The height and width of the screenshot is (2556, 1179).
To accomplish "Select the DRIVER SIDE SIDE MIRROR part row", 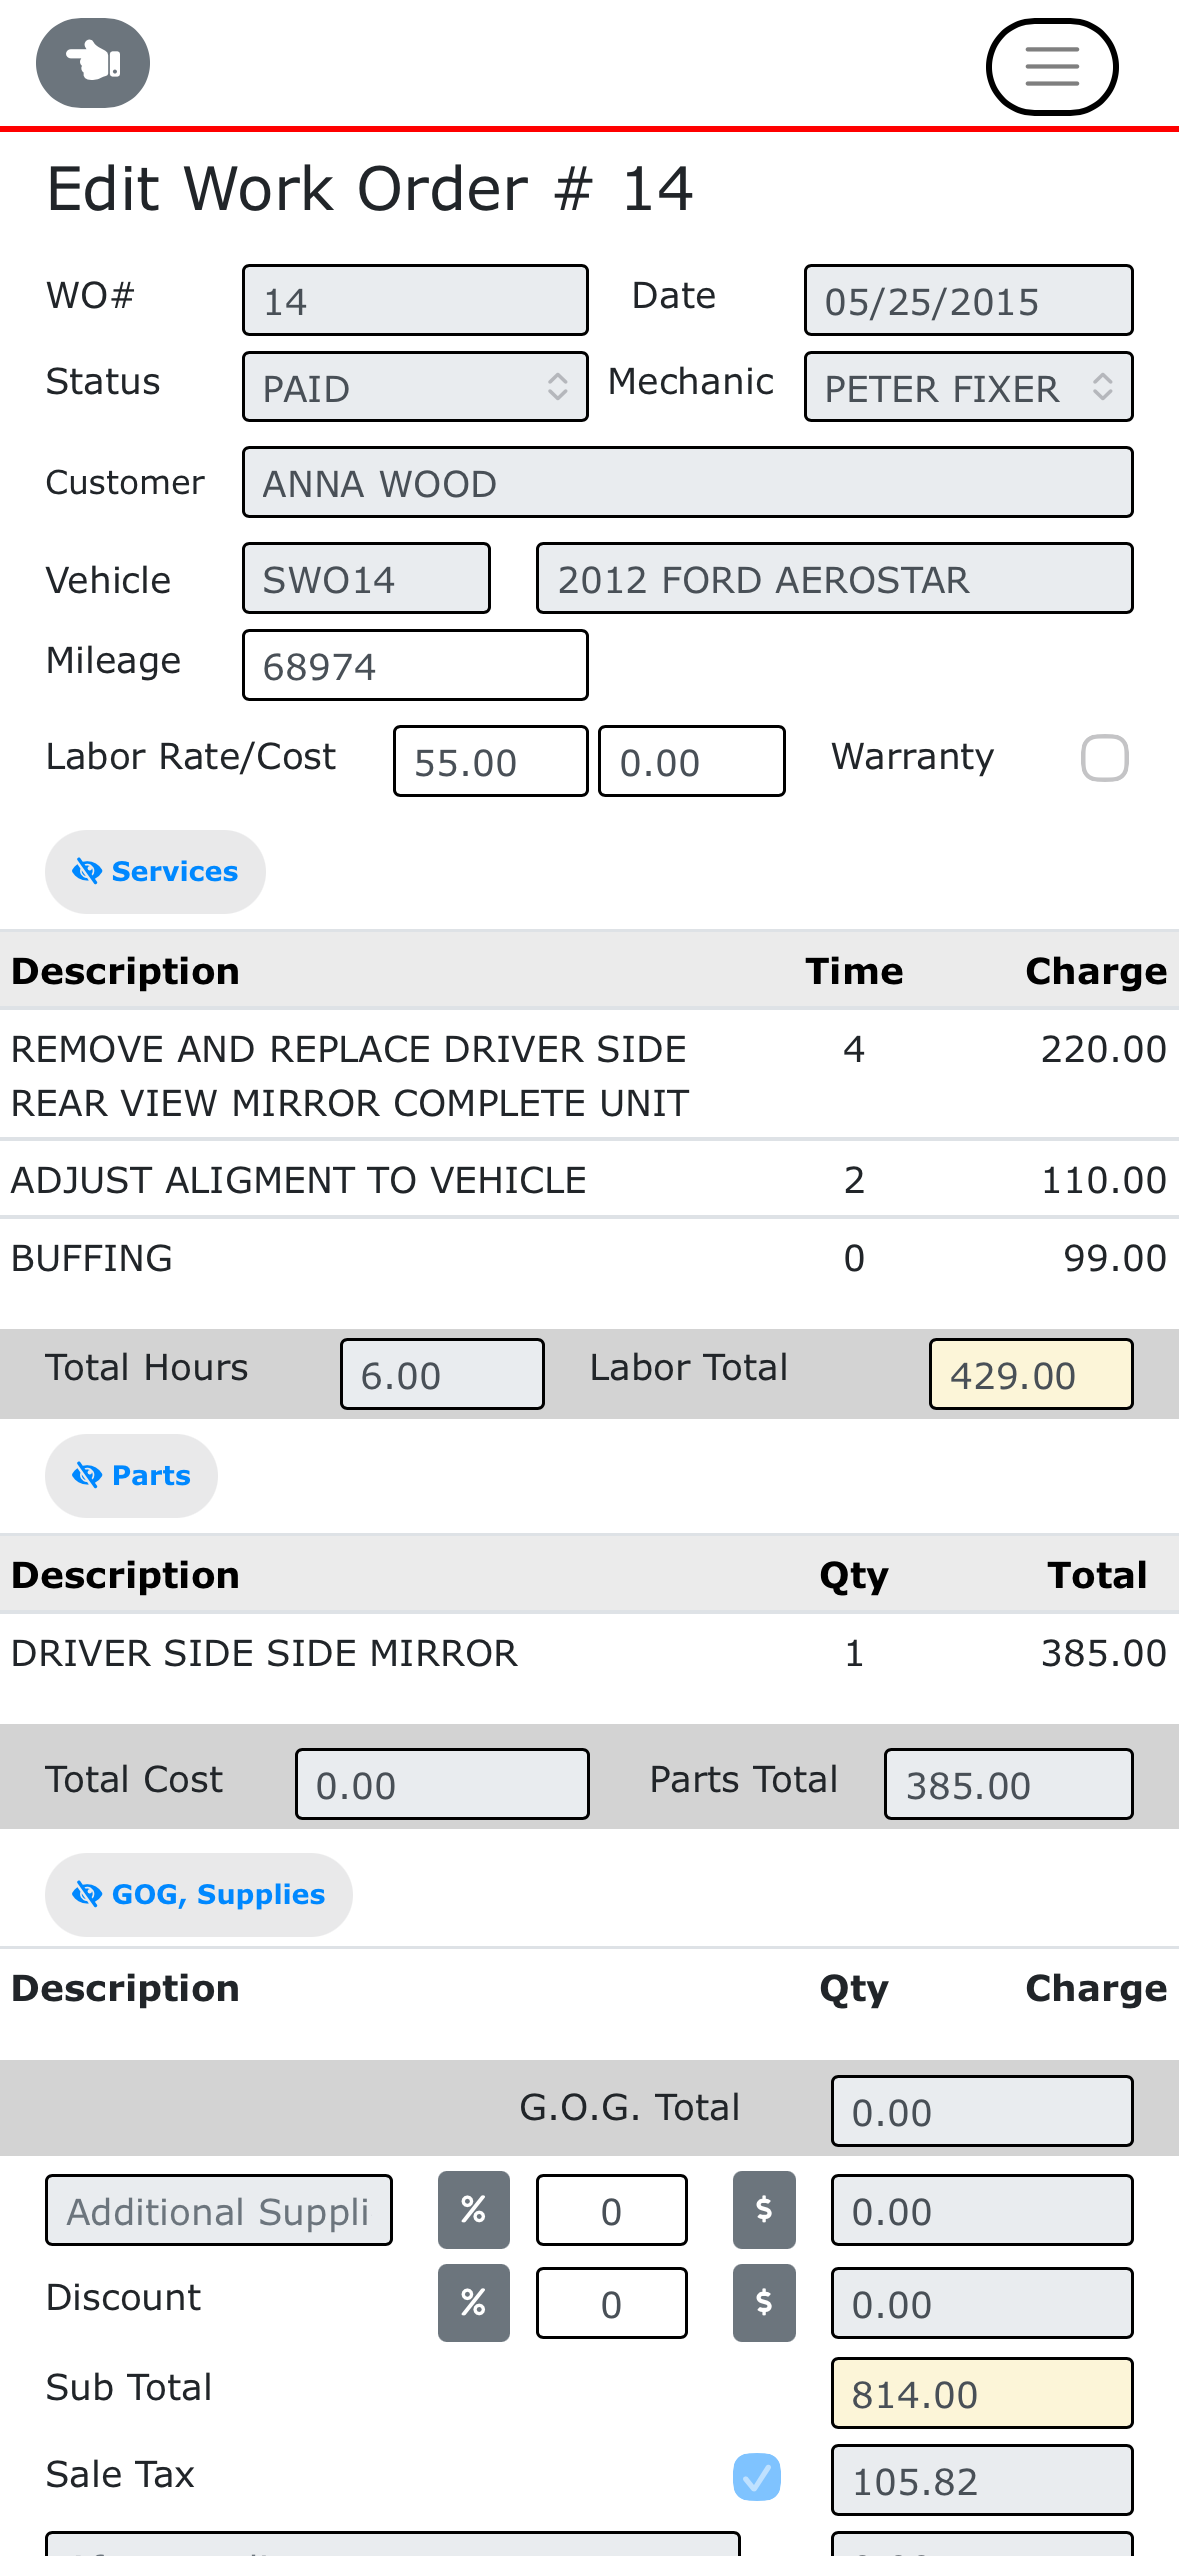I will (x=589, y=1653).
